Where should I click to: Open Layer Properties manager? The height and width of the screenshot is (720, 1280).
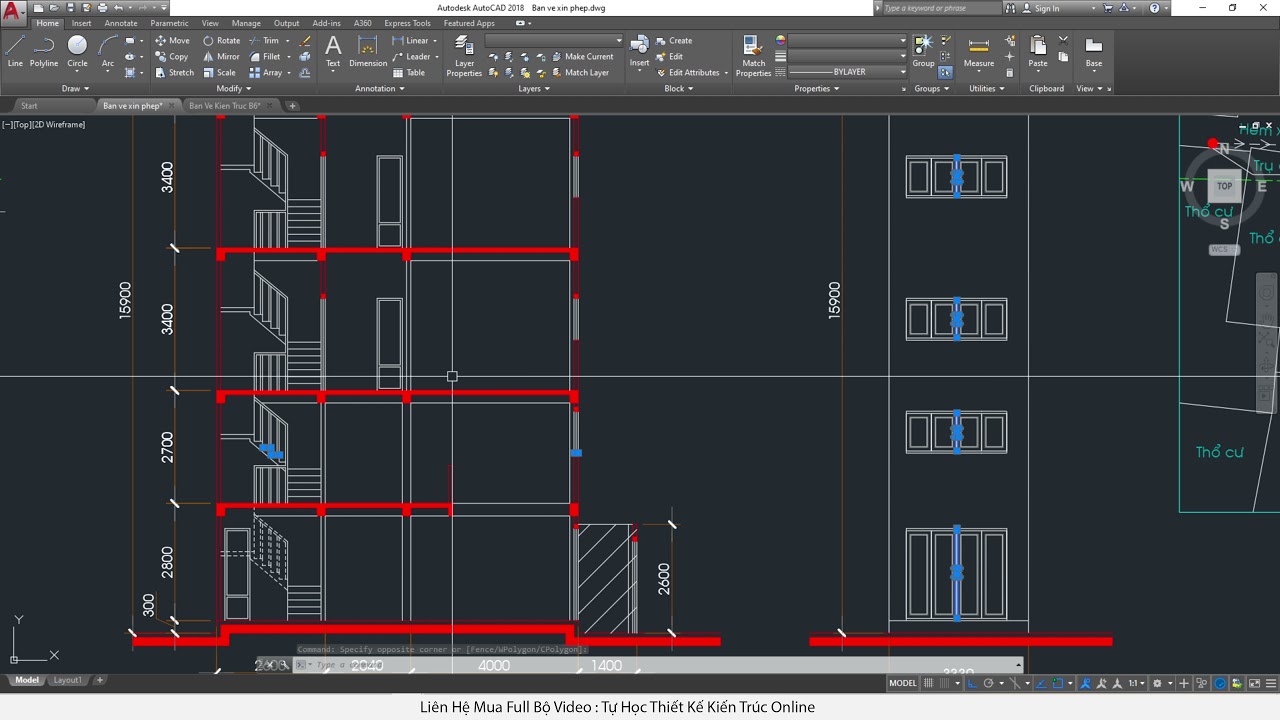tap(464, 56)
